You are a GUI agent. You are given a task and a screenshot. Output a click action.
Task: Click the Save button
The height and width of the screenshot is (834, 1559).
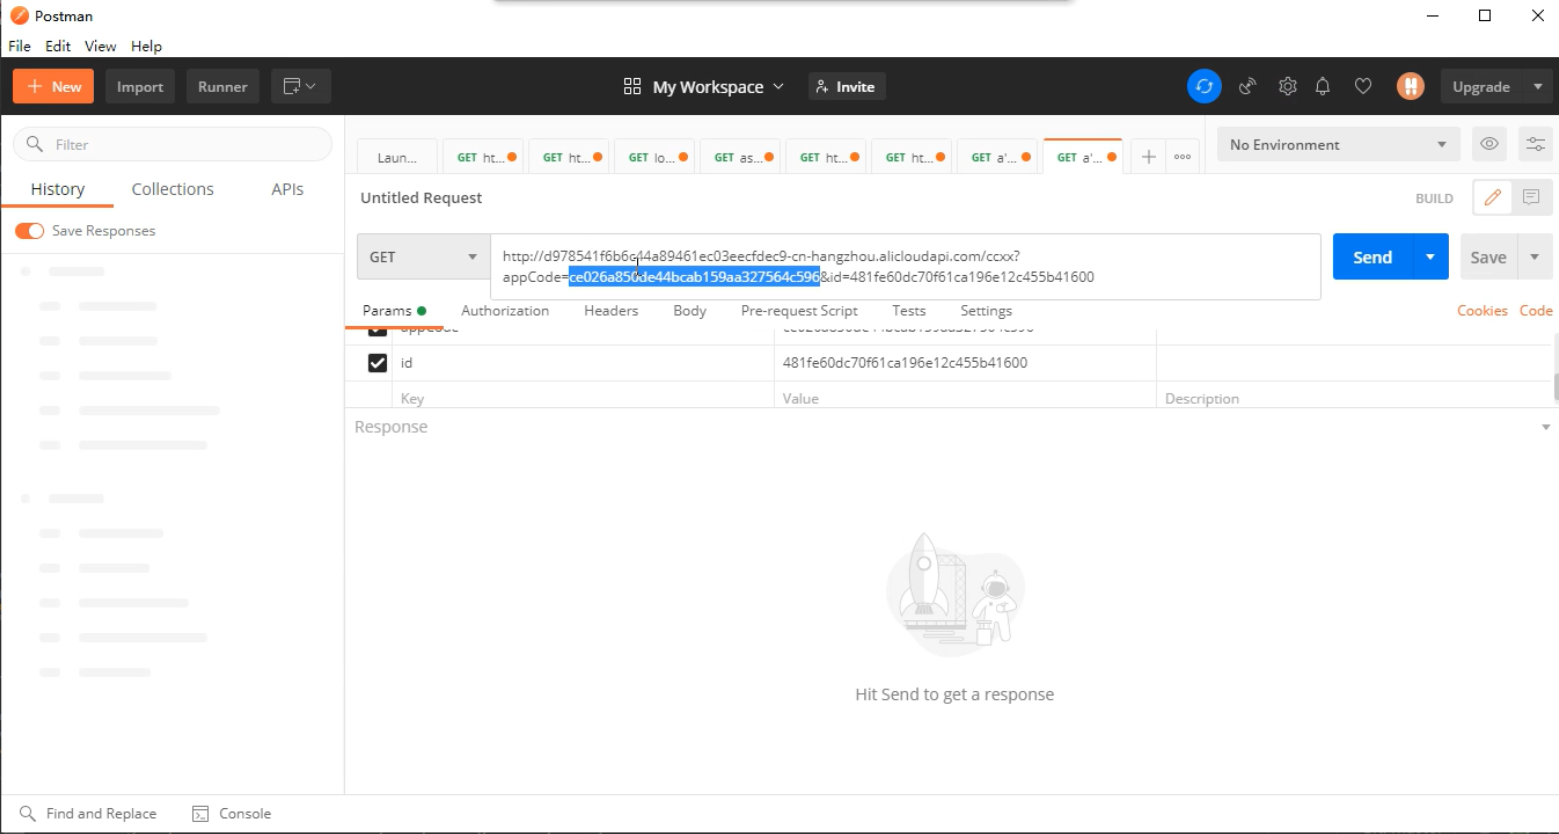(x=1488, y=257)
